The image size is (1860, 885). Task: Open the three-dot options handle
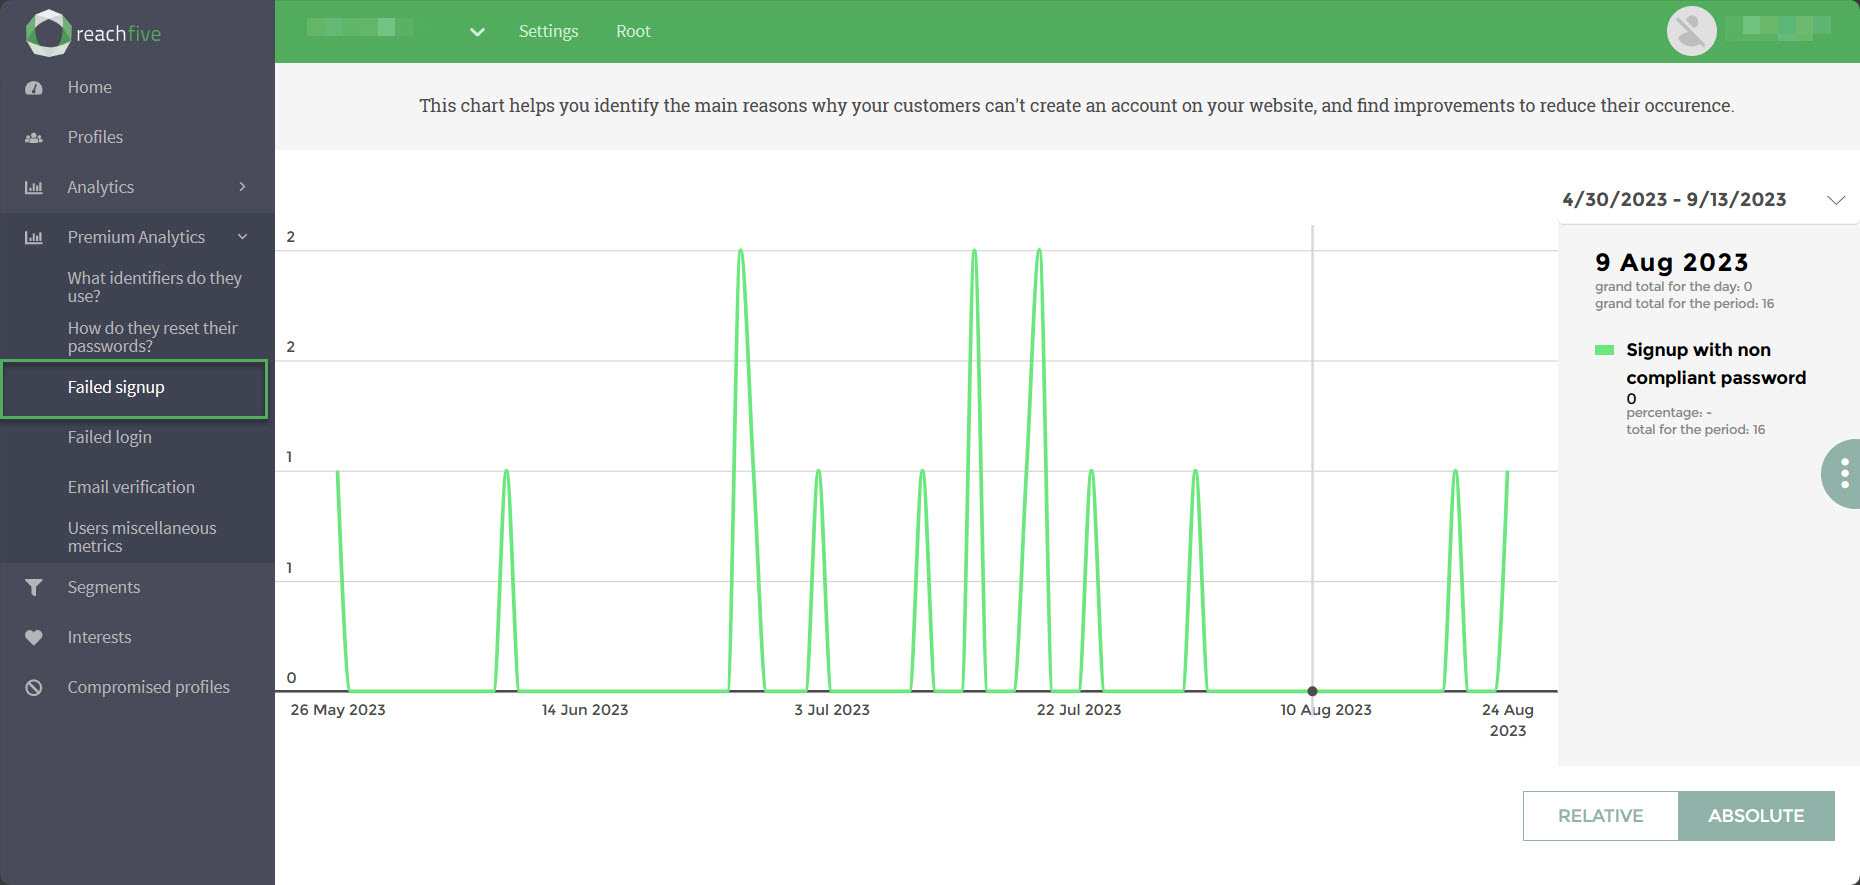click(x=1844, y=473)
